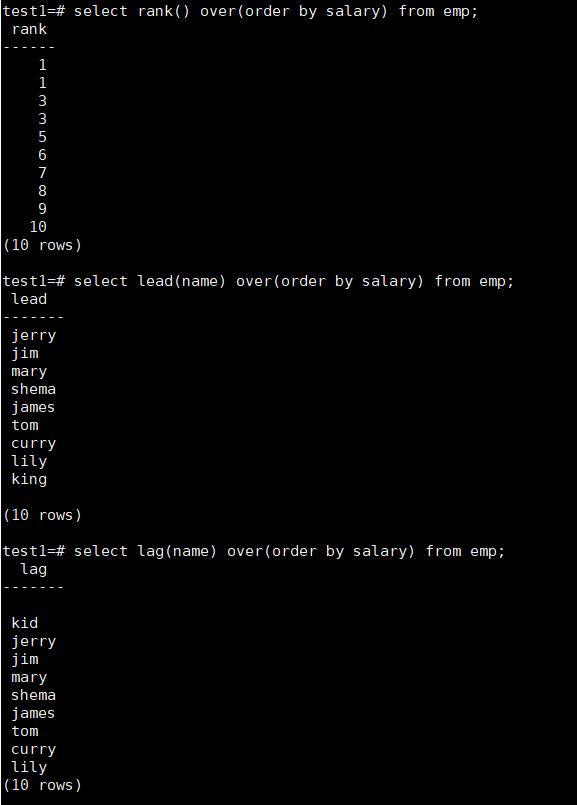Click the lag(name) query command line
This screenshot has width=577, height=805.
[x=254, y=551]
